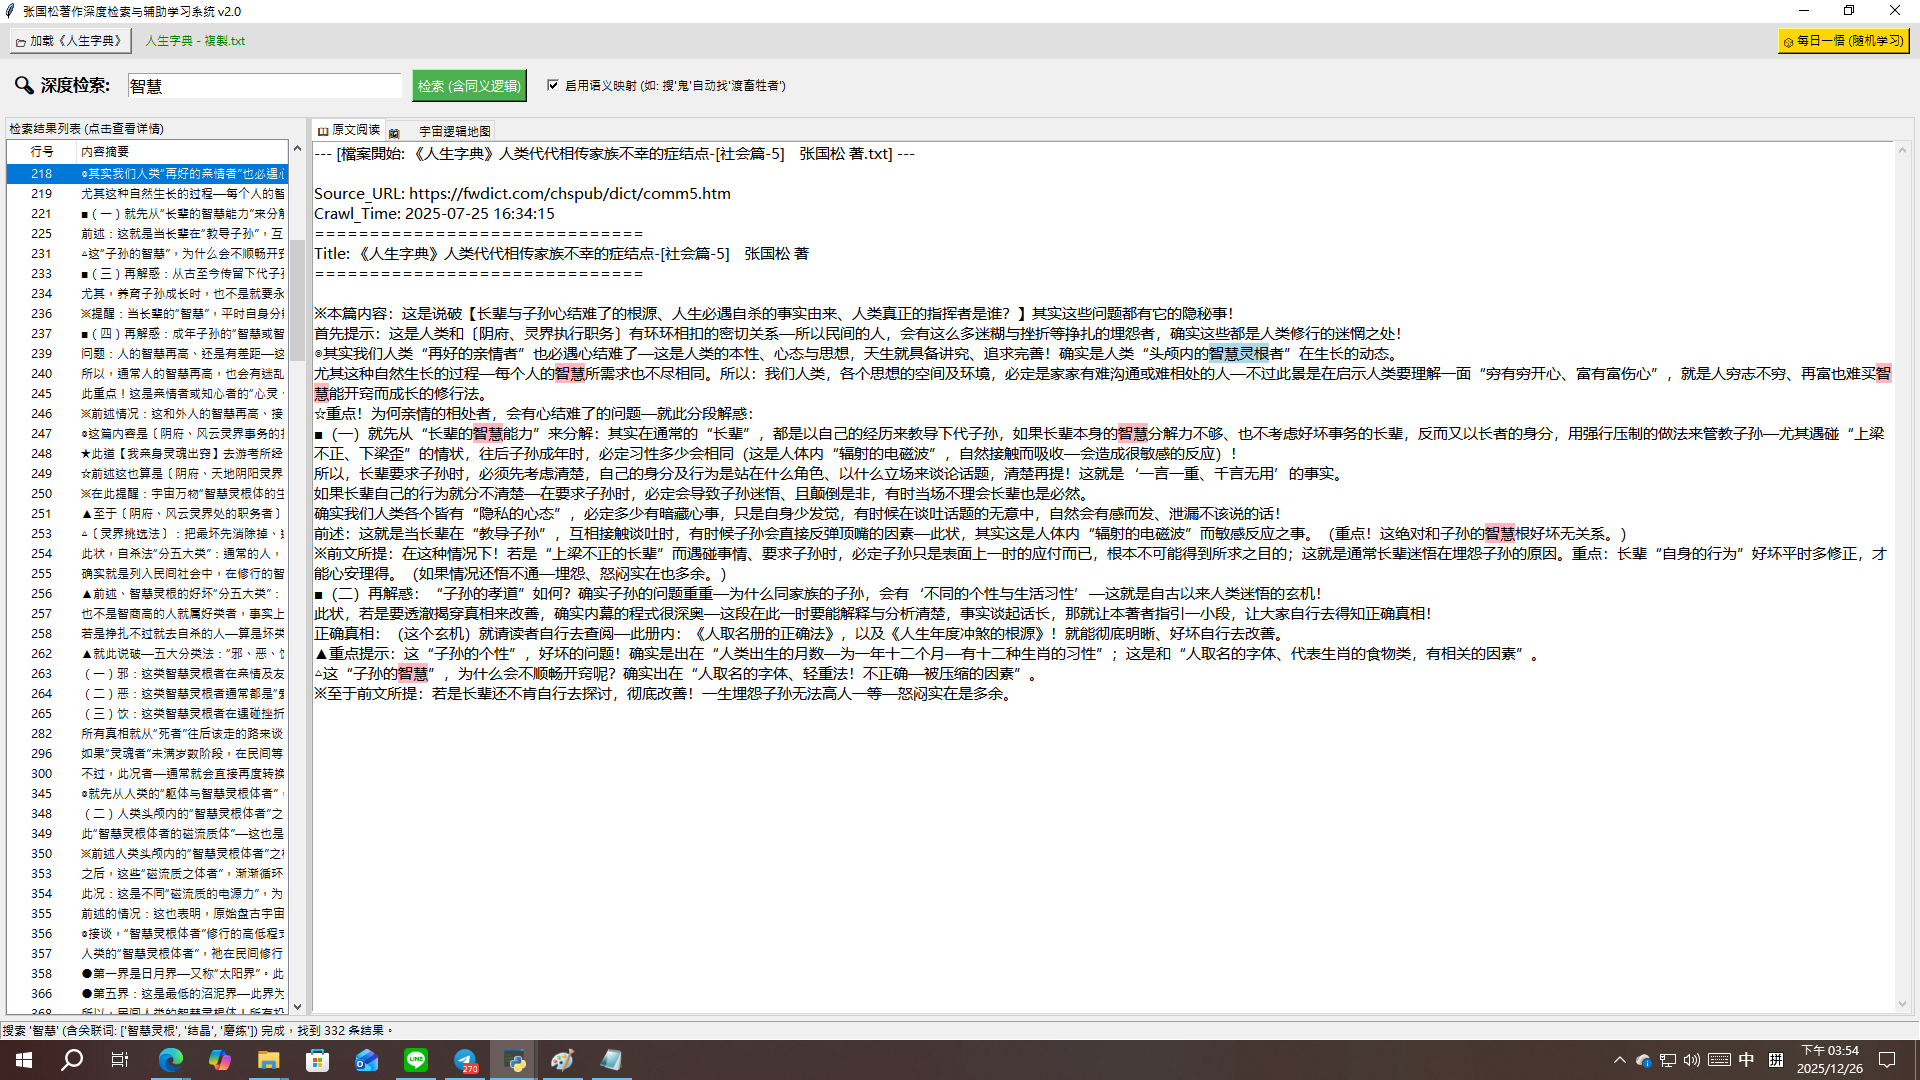Switch to 原文阅读 tab
The width and height of the screenshot is (1920, 1080).
pyautogui.click(x=349, y=130)
